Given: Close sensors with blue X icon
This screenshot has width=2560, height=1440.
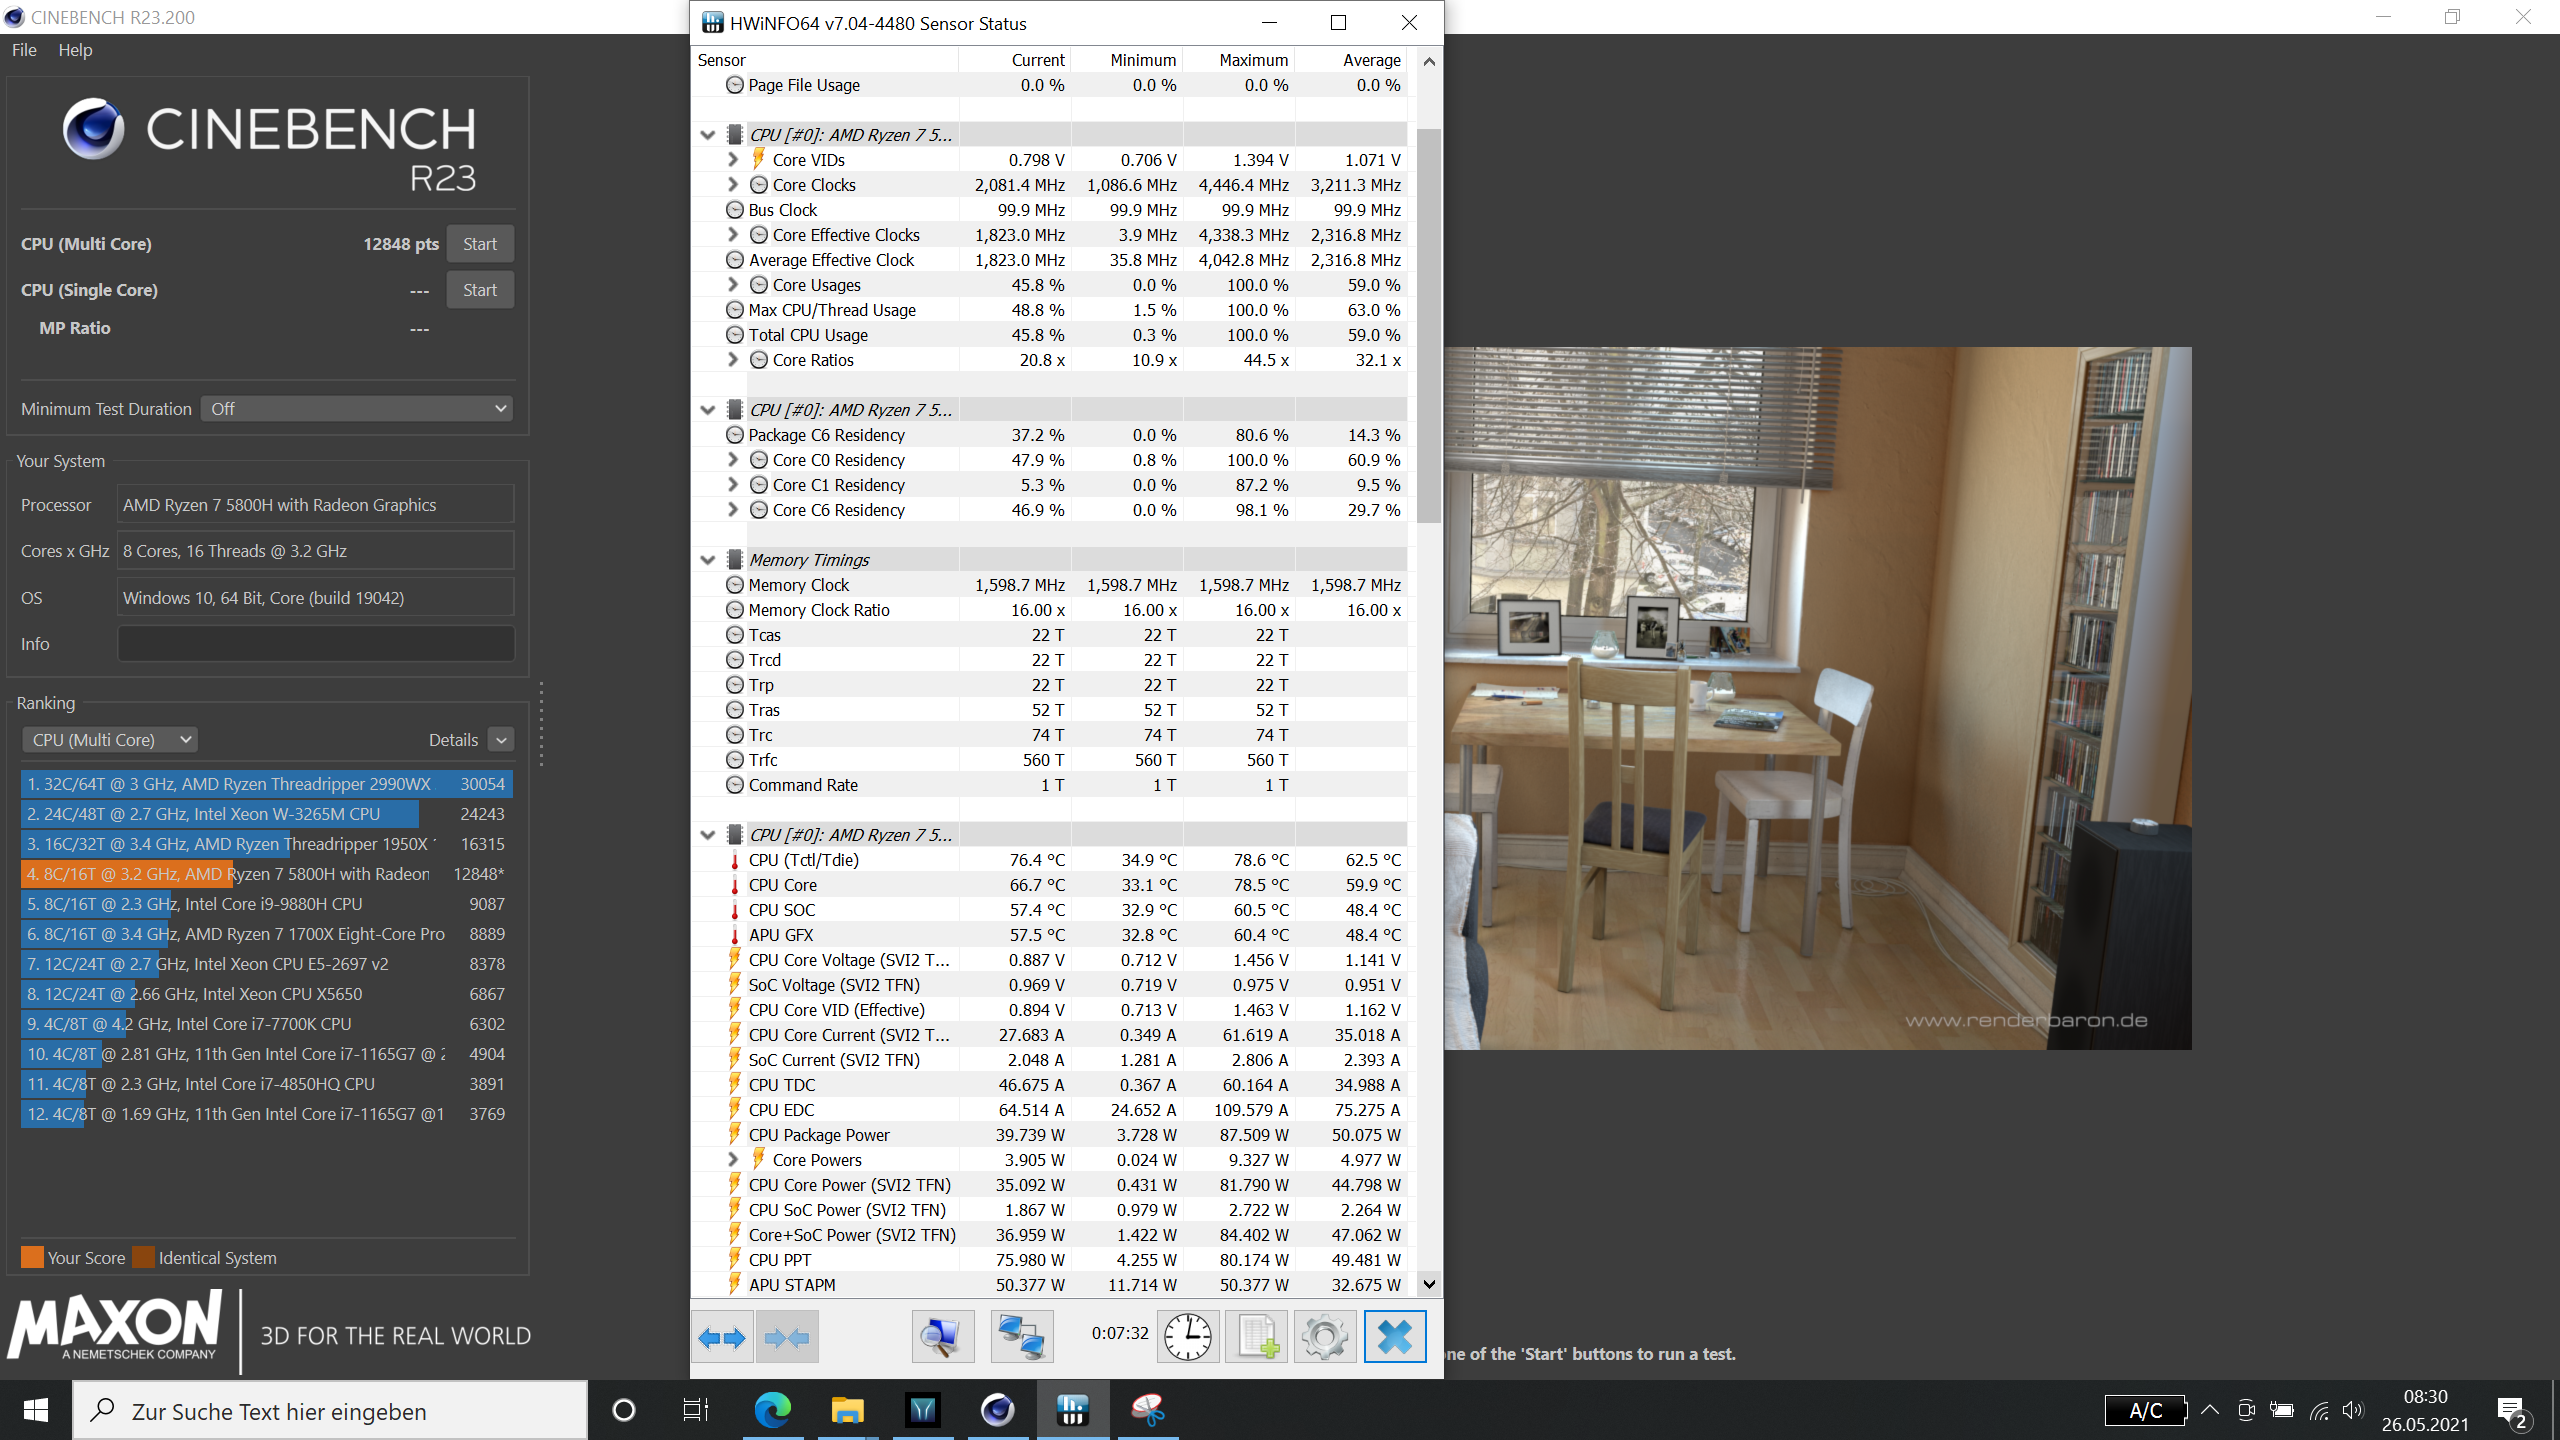Looking at the screenshot, I should click(x=1395, y=1336).
